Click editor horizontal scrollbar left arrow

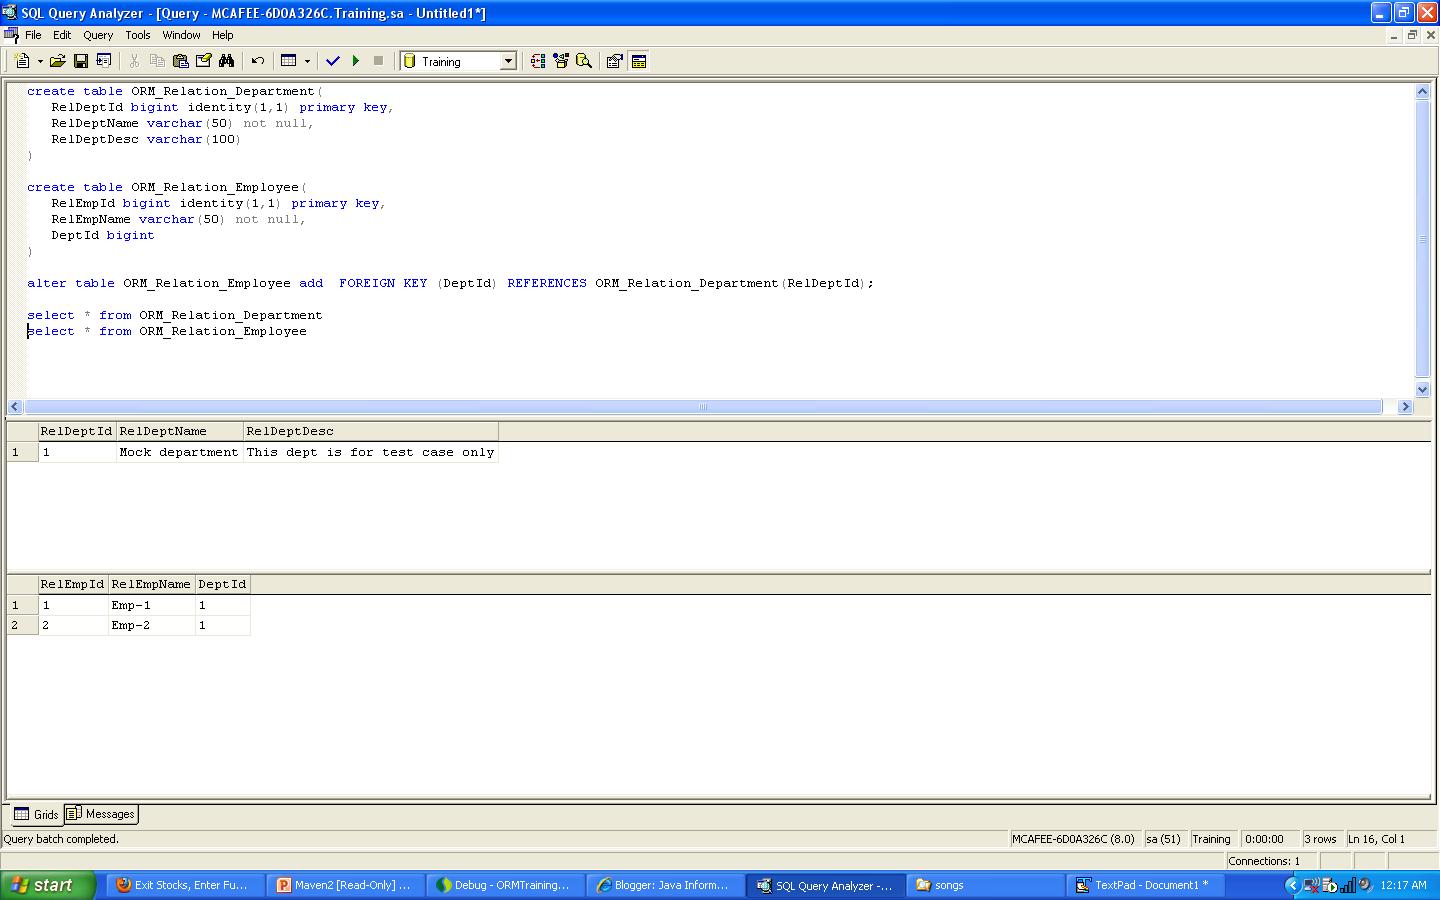click(15, 407)
